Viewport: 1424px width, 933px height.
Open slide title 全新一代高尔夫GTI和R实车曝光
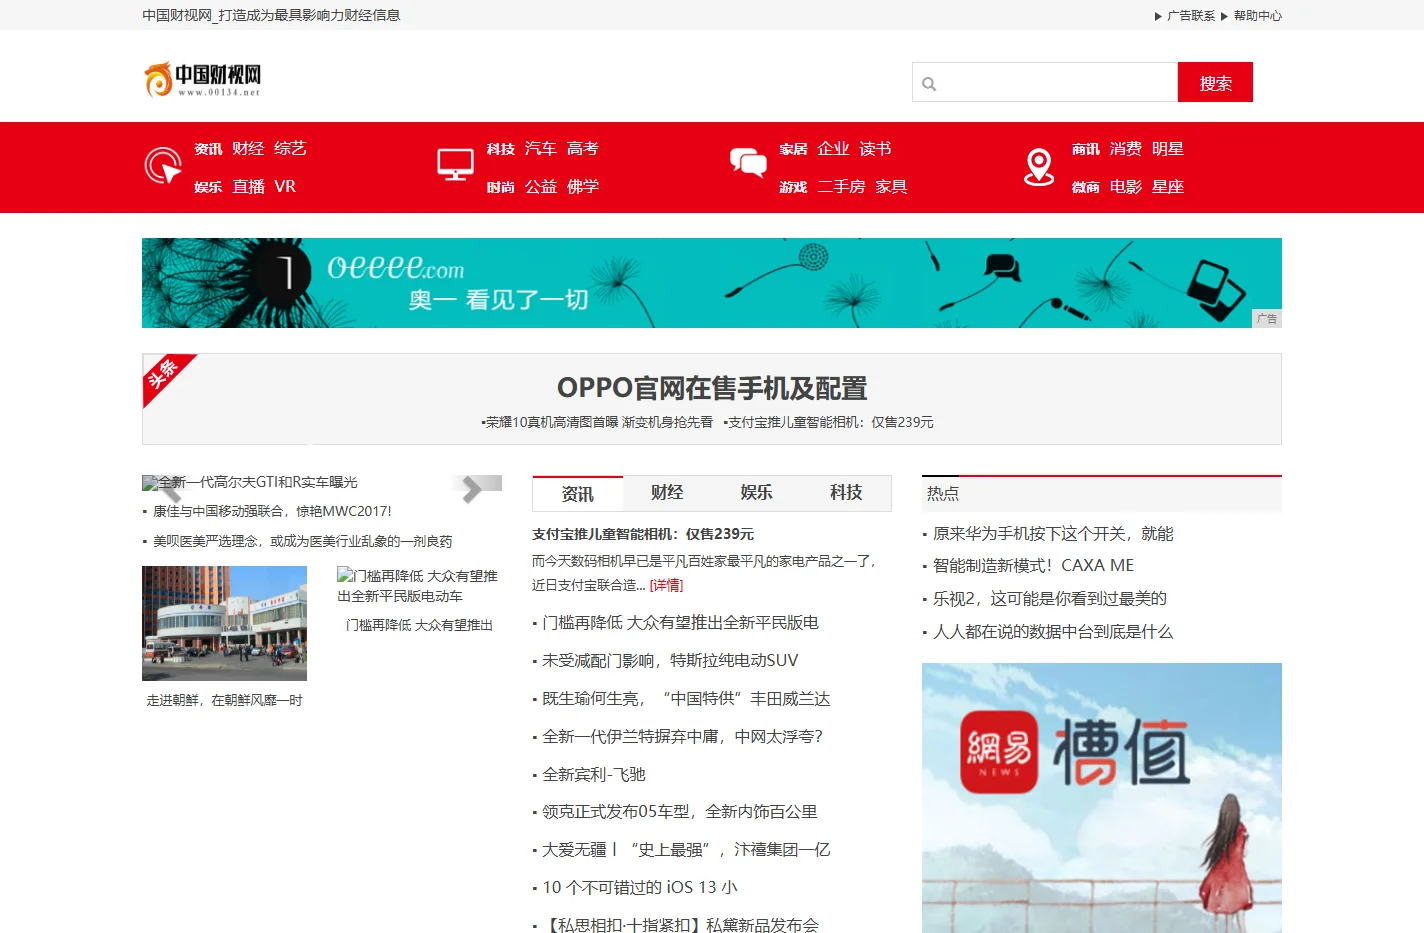(x=257, y=482)
